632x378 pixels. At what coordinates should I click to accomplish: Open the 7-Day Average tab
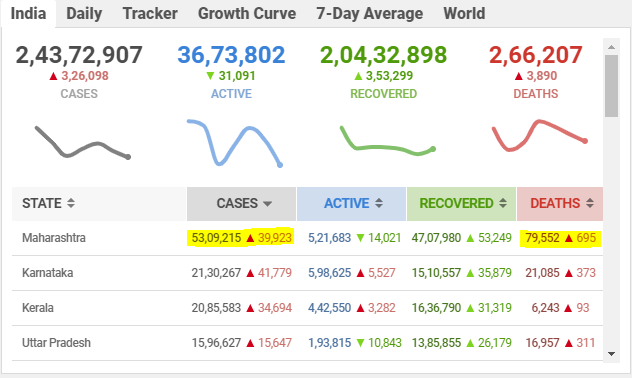370,14
